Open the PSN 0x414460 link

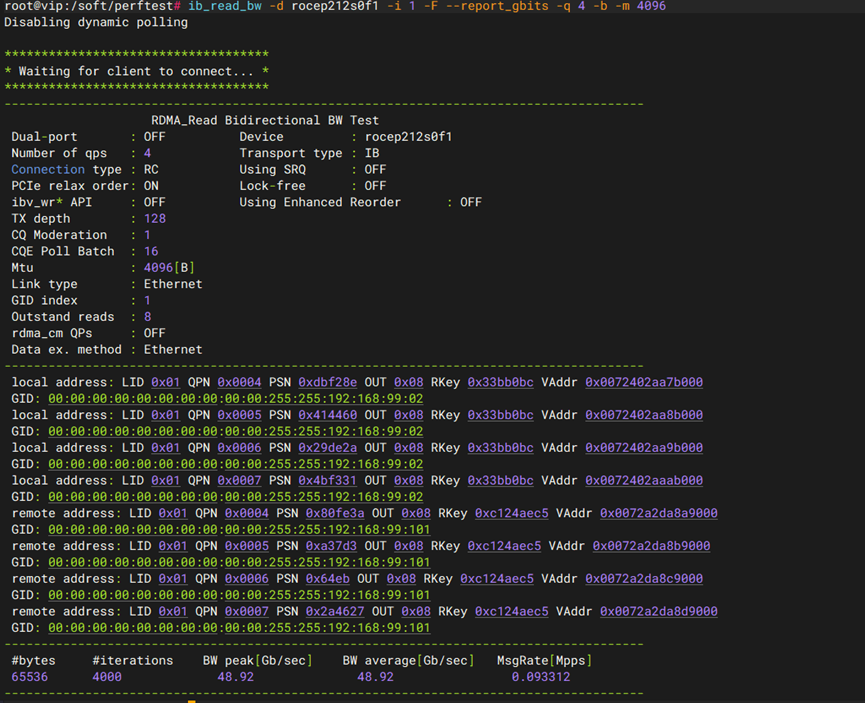tap(327, 415)
